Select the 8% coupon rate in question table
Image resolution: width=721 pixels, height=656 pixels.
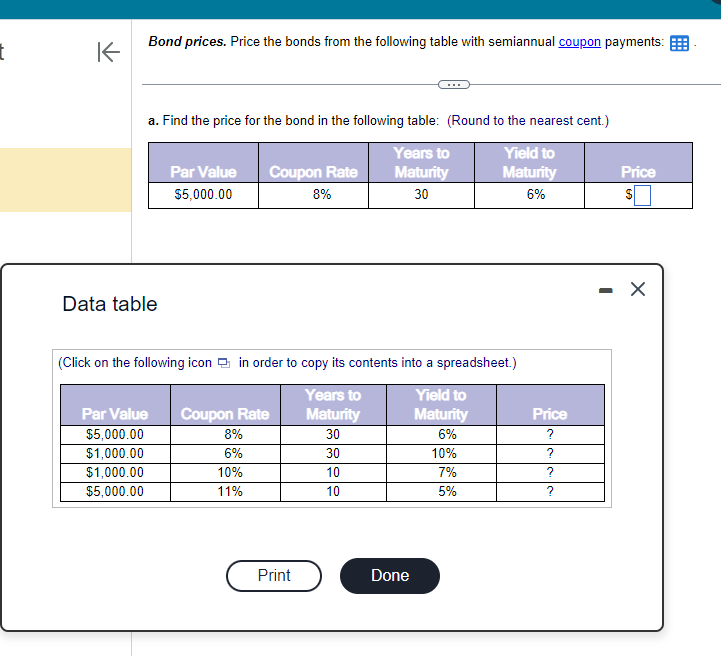pyautogui.click(x=322, y=195)
